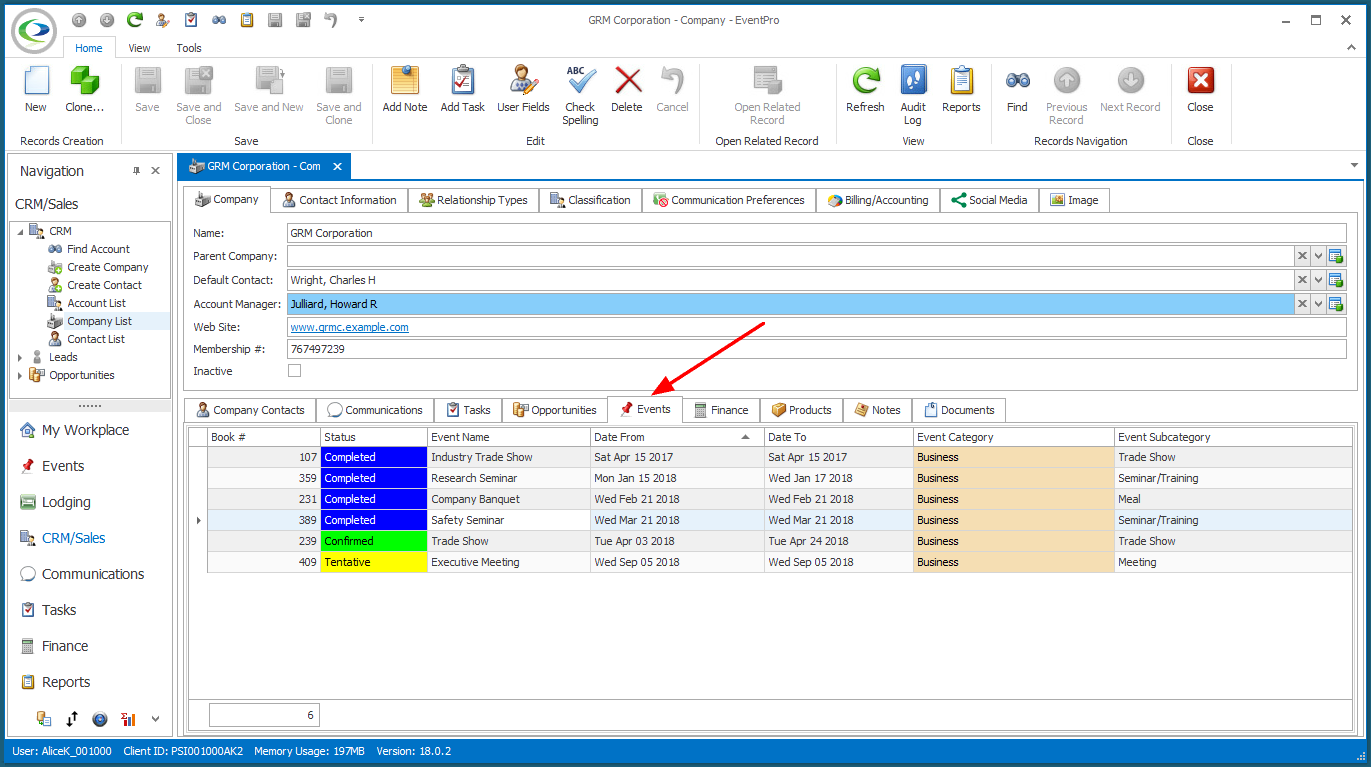The width and height of the screenshot is (1371, 767).
Task: Open the Audit Log
Action: click(x=913, y=96)
